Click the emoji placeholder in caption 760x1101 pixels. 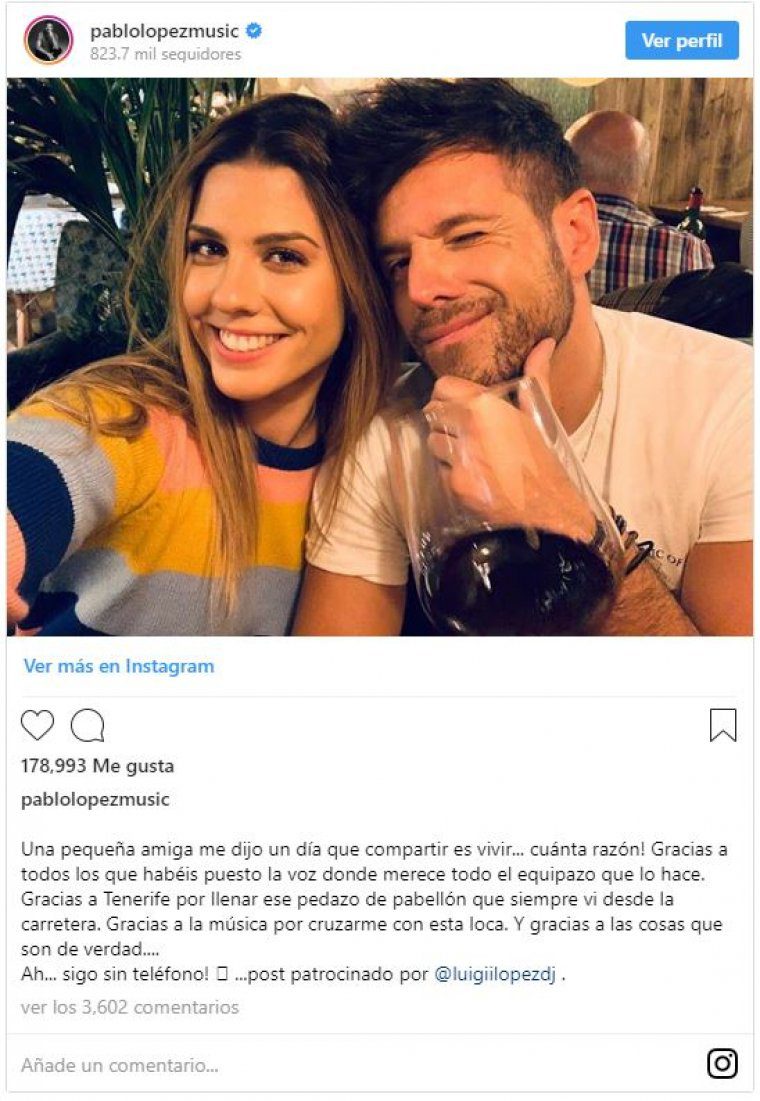tap(222, 974)
